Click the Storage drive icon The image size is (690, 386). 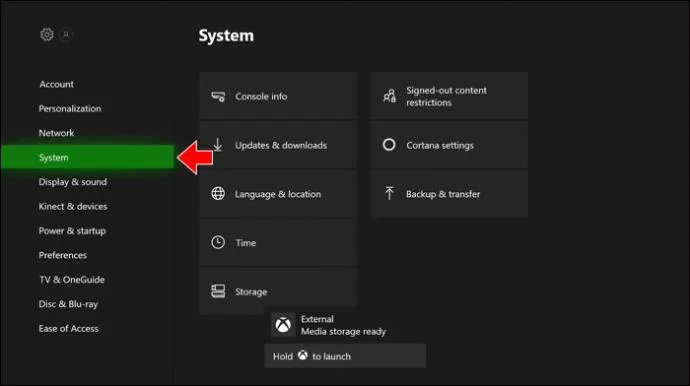(x=218, y=291)
